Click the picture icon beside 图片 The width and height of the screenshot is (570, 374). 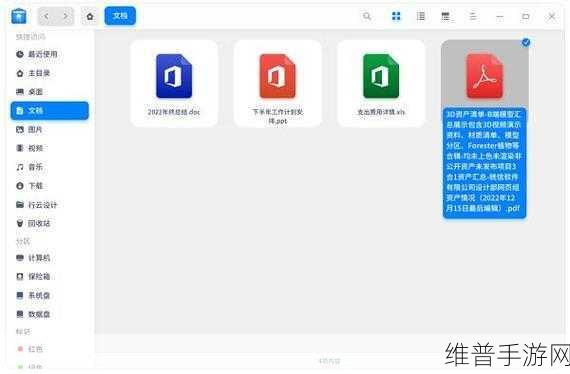(x=20, y=129)
